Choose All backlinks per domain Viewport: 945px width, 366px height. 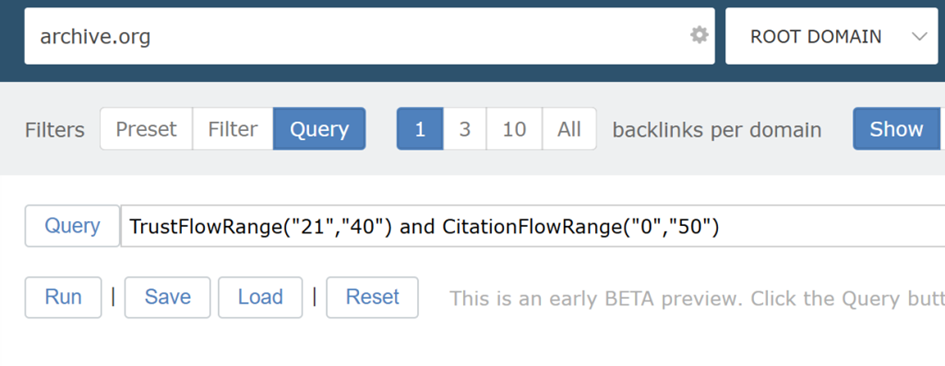[x=569, y=129]
